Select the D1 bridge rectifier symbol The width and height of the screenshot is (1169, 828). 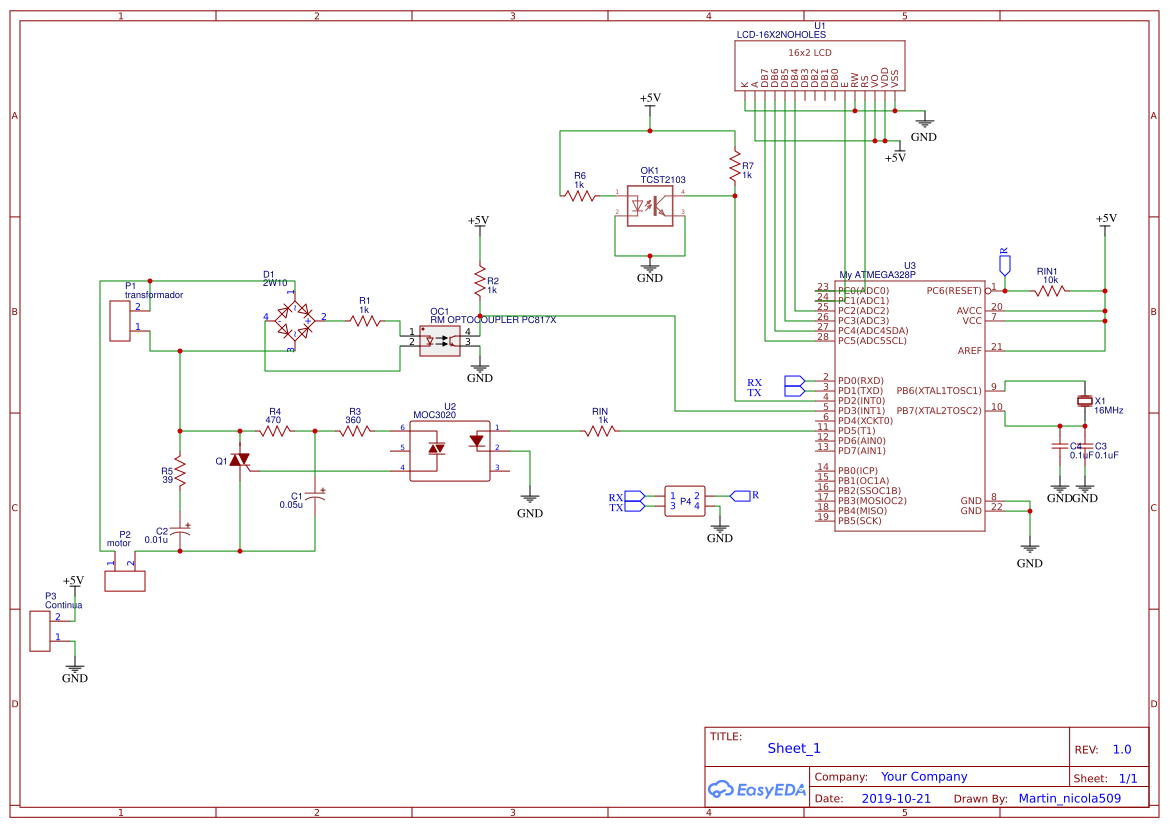coord(294,320)
